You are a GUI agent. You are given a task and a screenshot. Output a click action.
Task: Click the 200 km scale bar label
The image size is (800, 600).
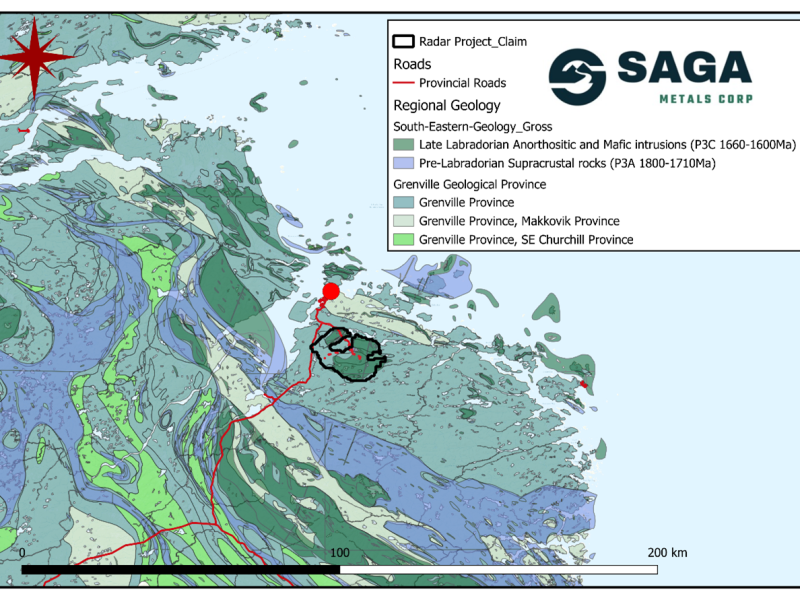click(x=666, y=553)
